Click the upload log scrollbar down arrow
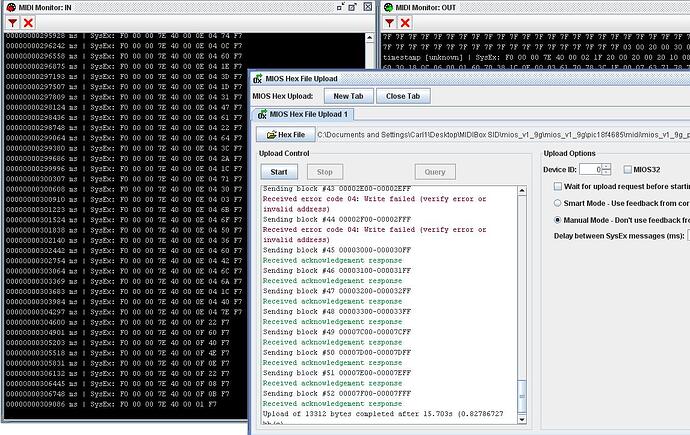The image size is (690, 435). coord(522,419)
